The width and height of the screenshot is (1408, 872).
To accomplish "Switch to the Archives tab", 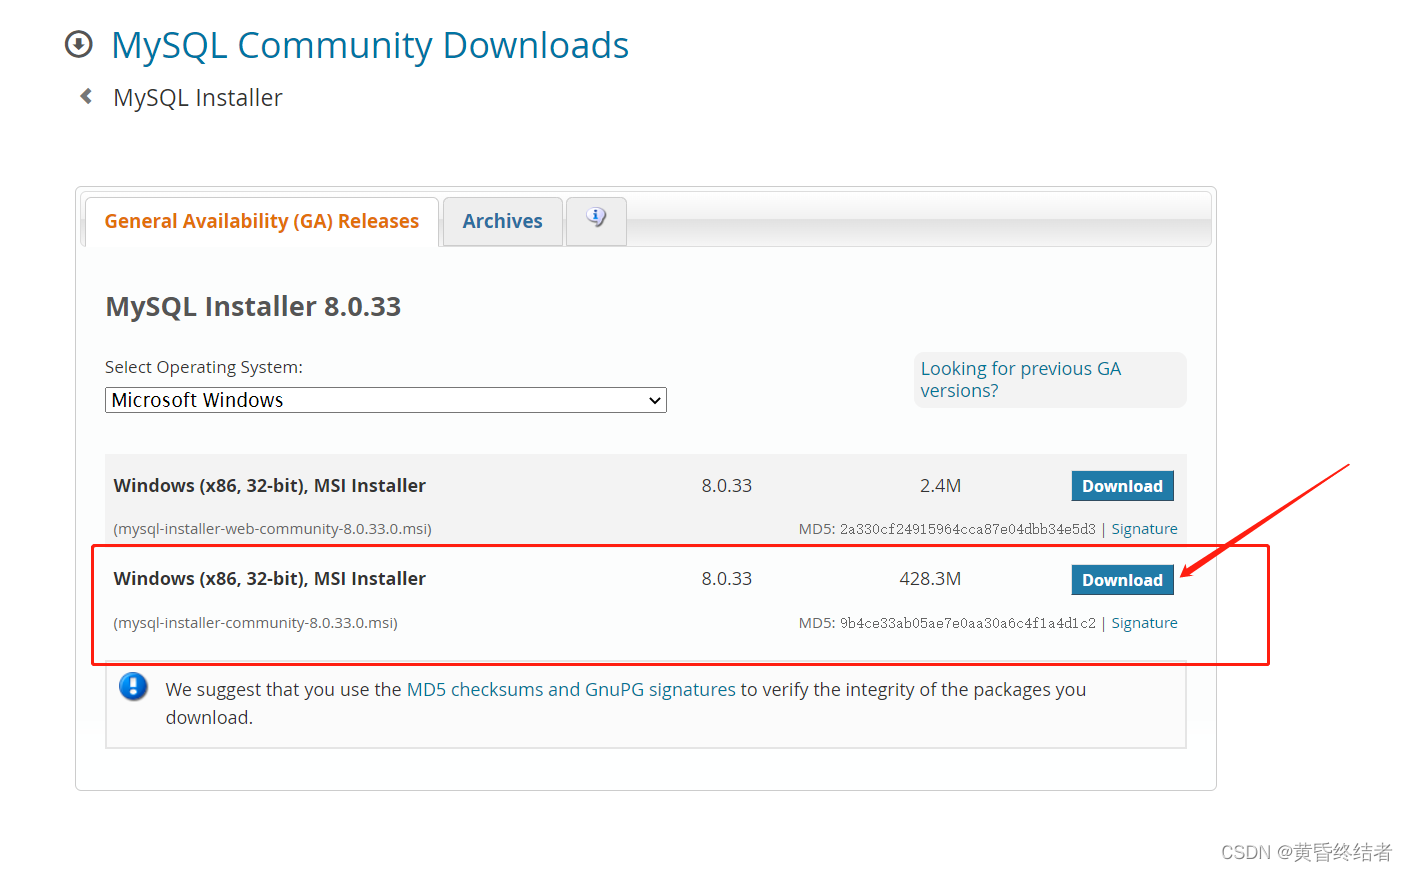I will coord(502,221).
